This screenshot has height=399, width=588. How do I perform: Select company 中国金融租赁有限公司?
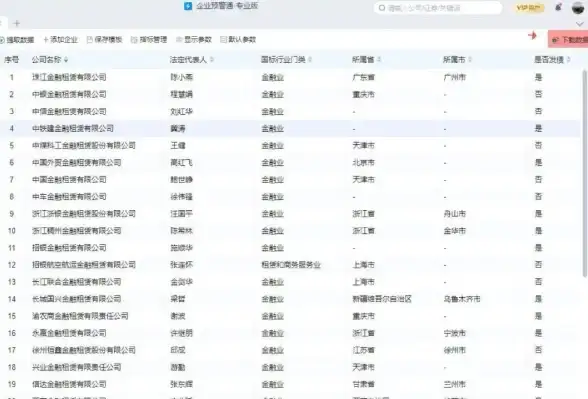click(x=69, y=180)
